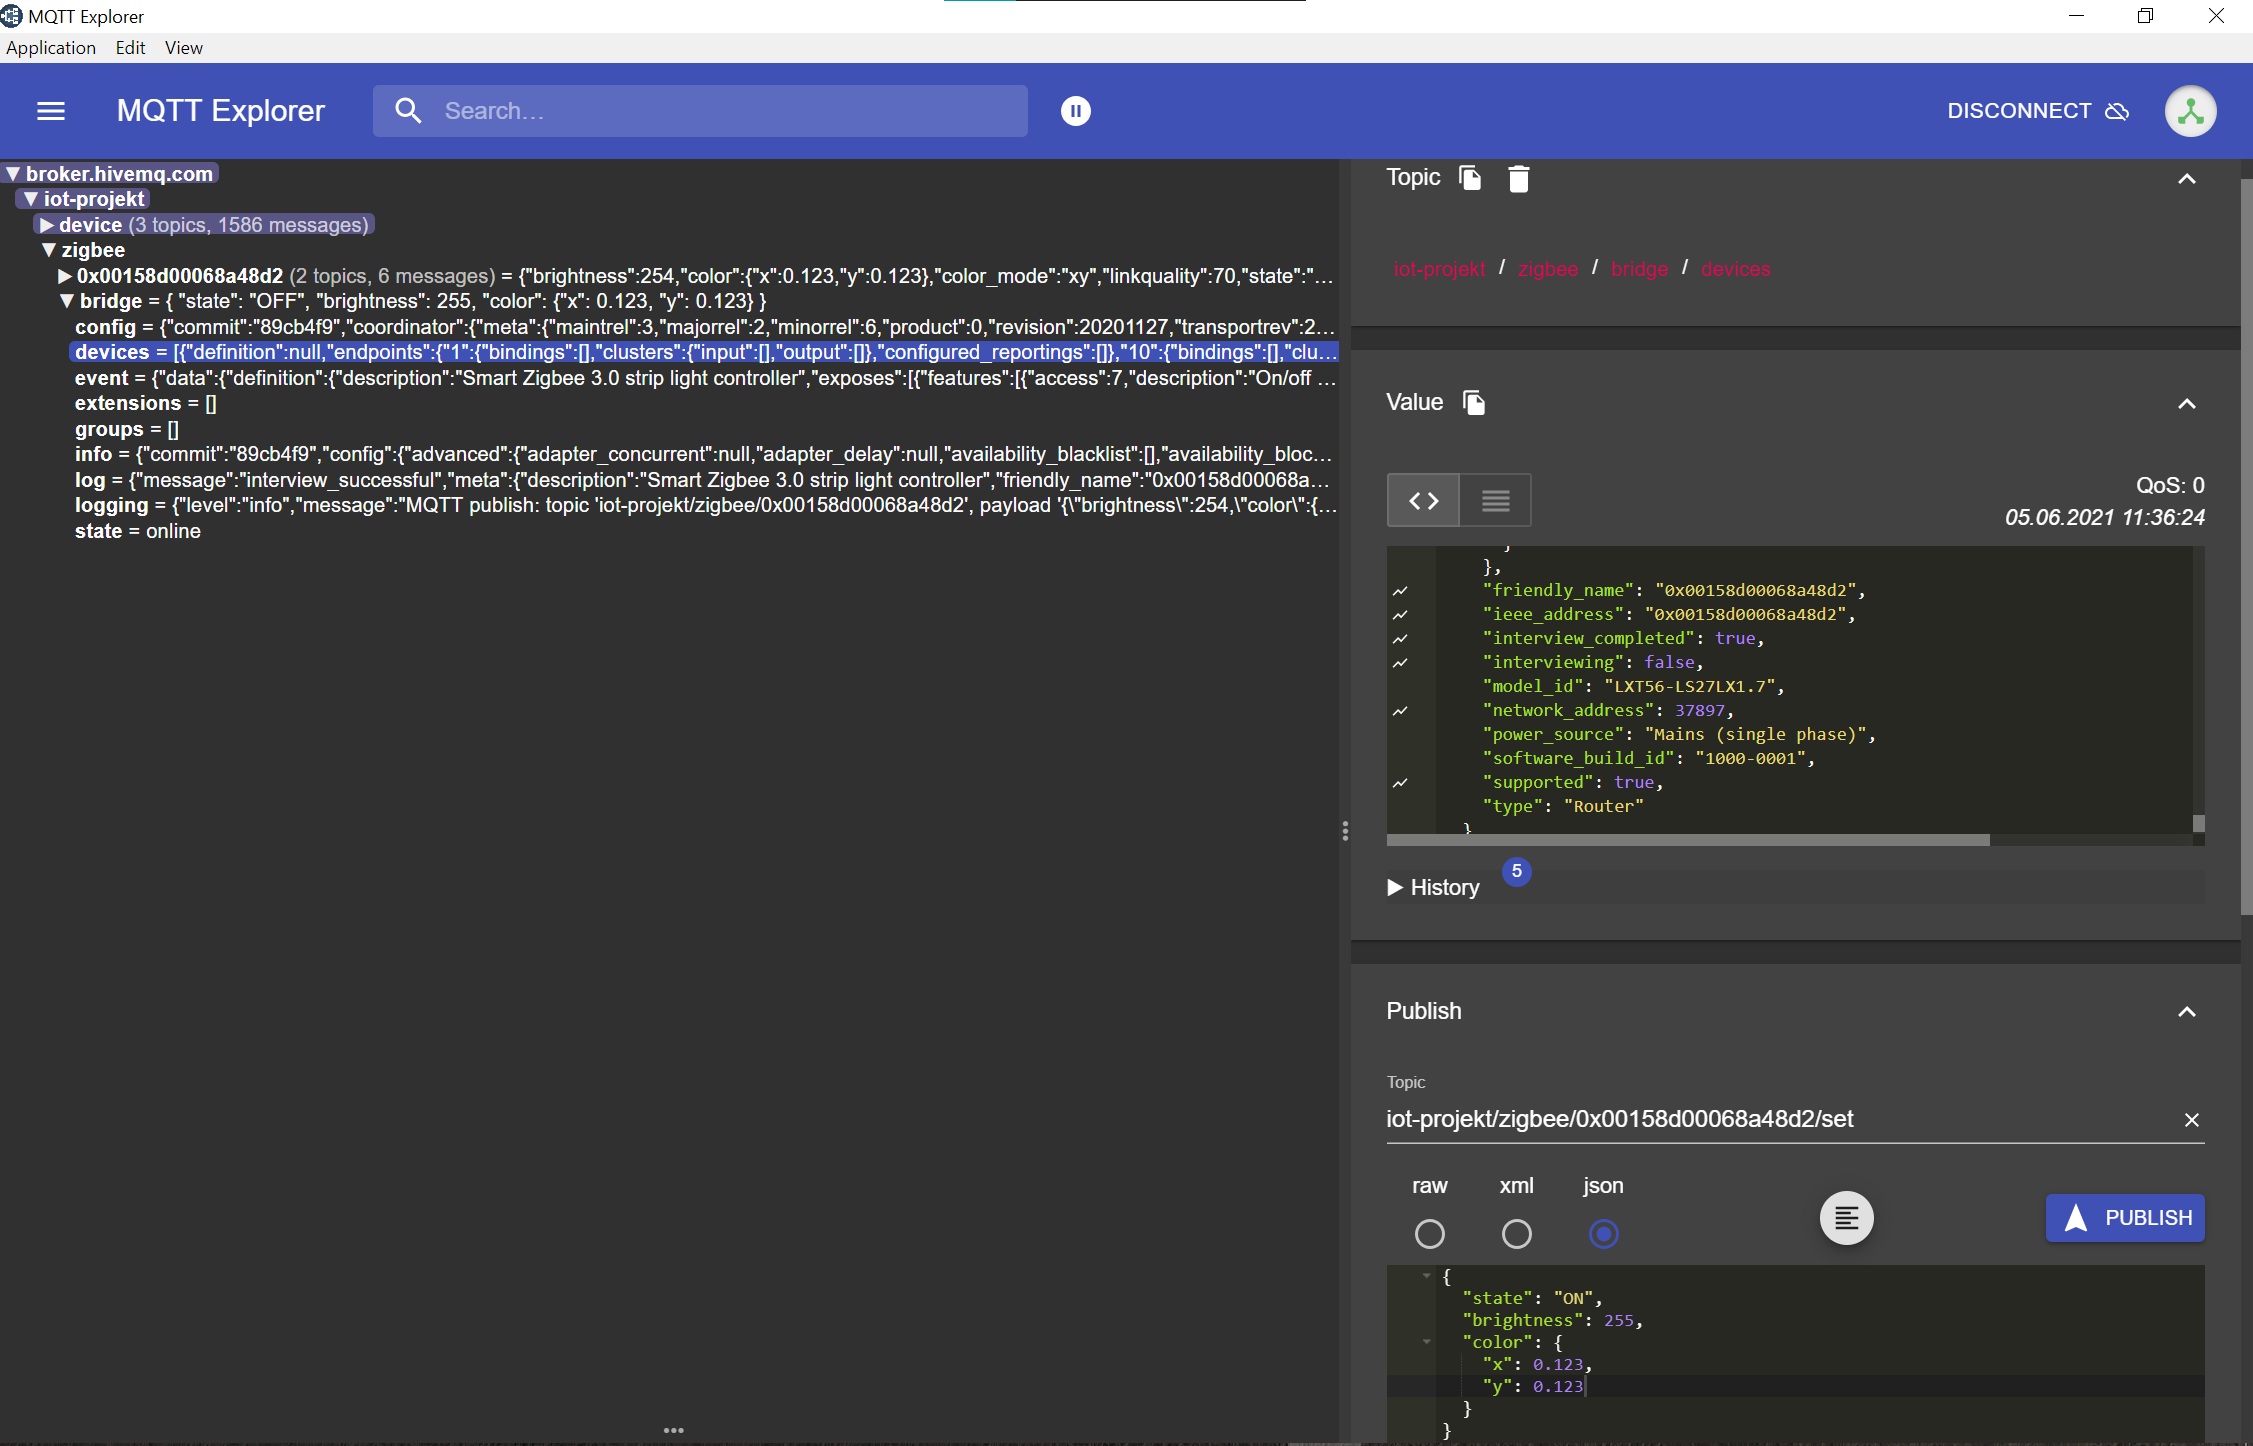The width and height of the screenshot is (2253, 1446).
Task: Click the History count badge 5
Action: (x=1516, y=871)
